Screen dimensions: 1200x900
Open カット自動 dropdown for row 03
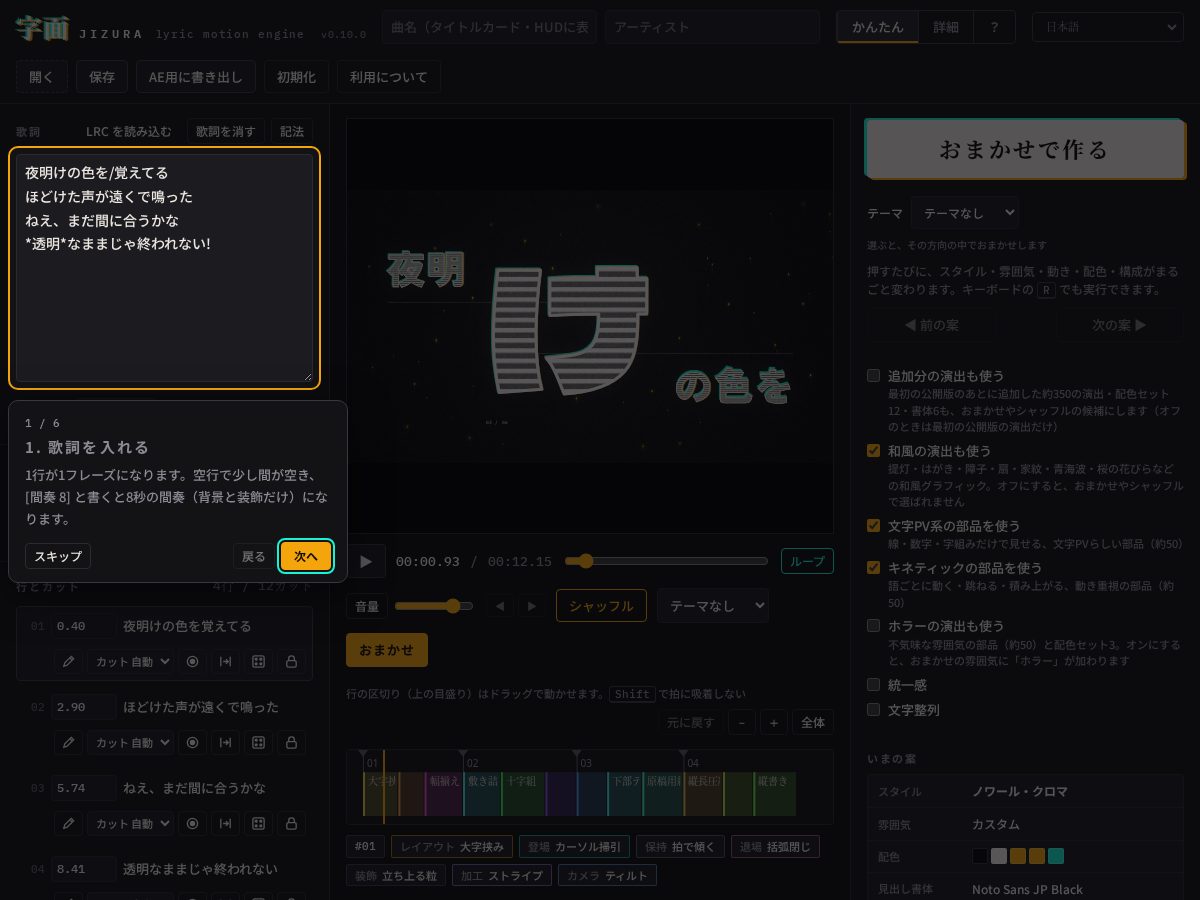point(131,824)
